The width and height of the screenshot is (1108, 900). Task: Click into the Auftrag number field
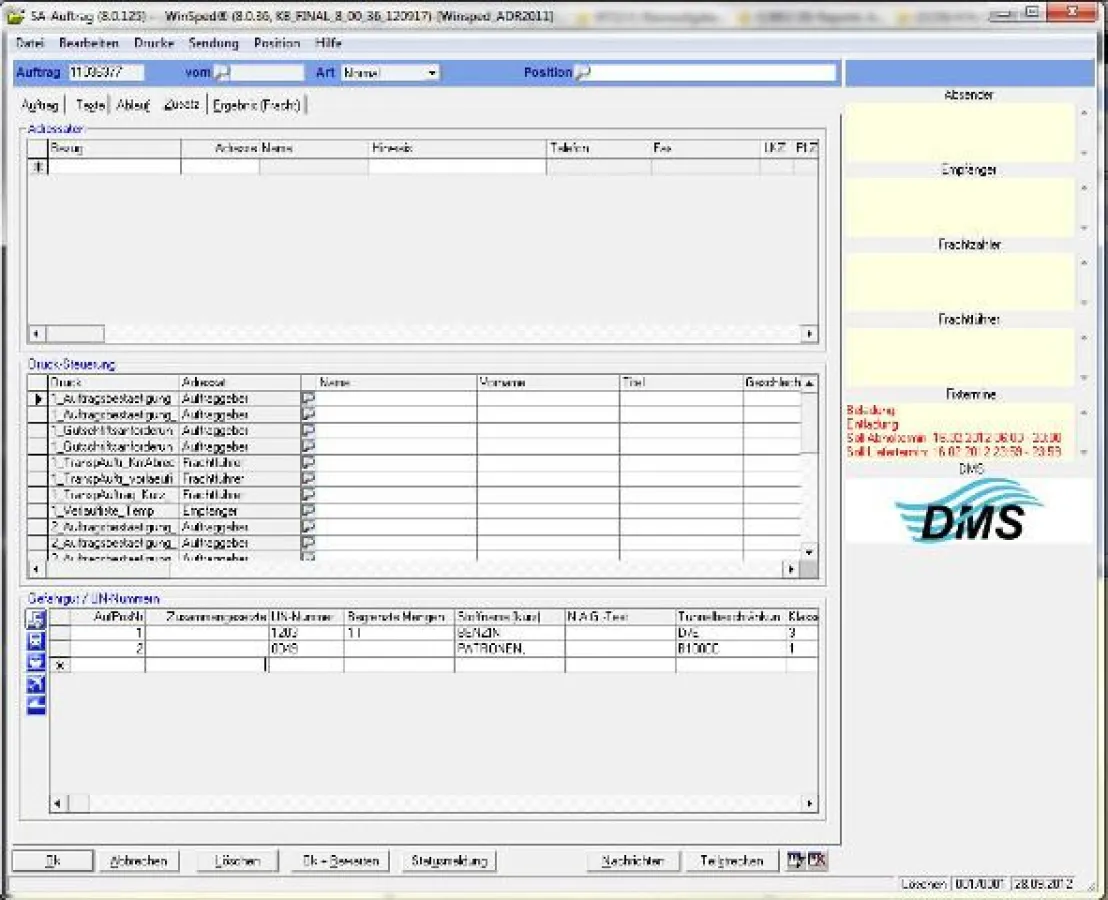tap(105, 73)
